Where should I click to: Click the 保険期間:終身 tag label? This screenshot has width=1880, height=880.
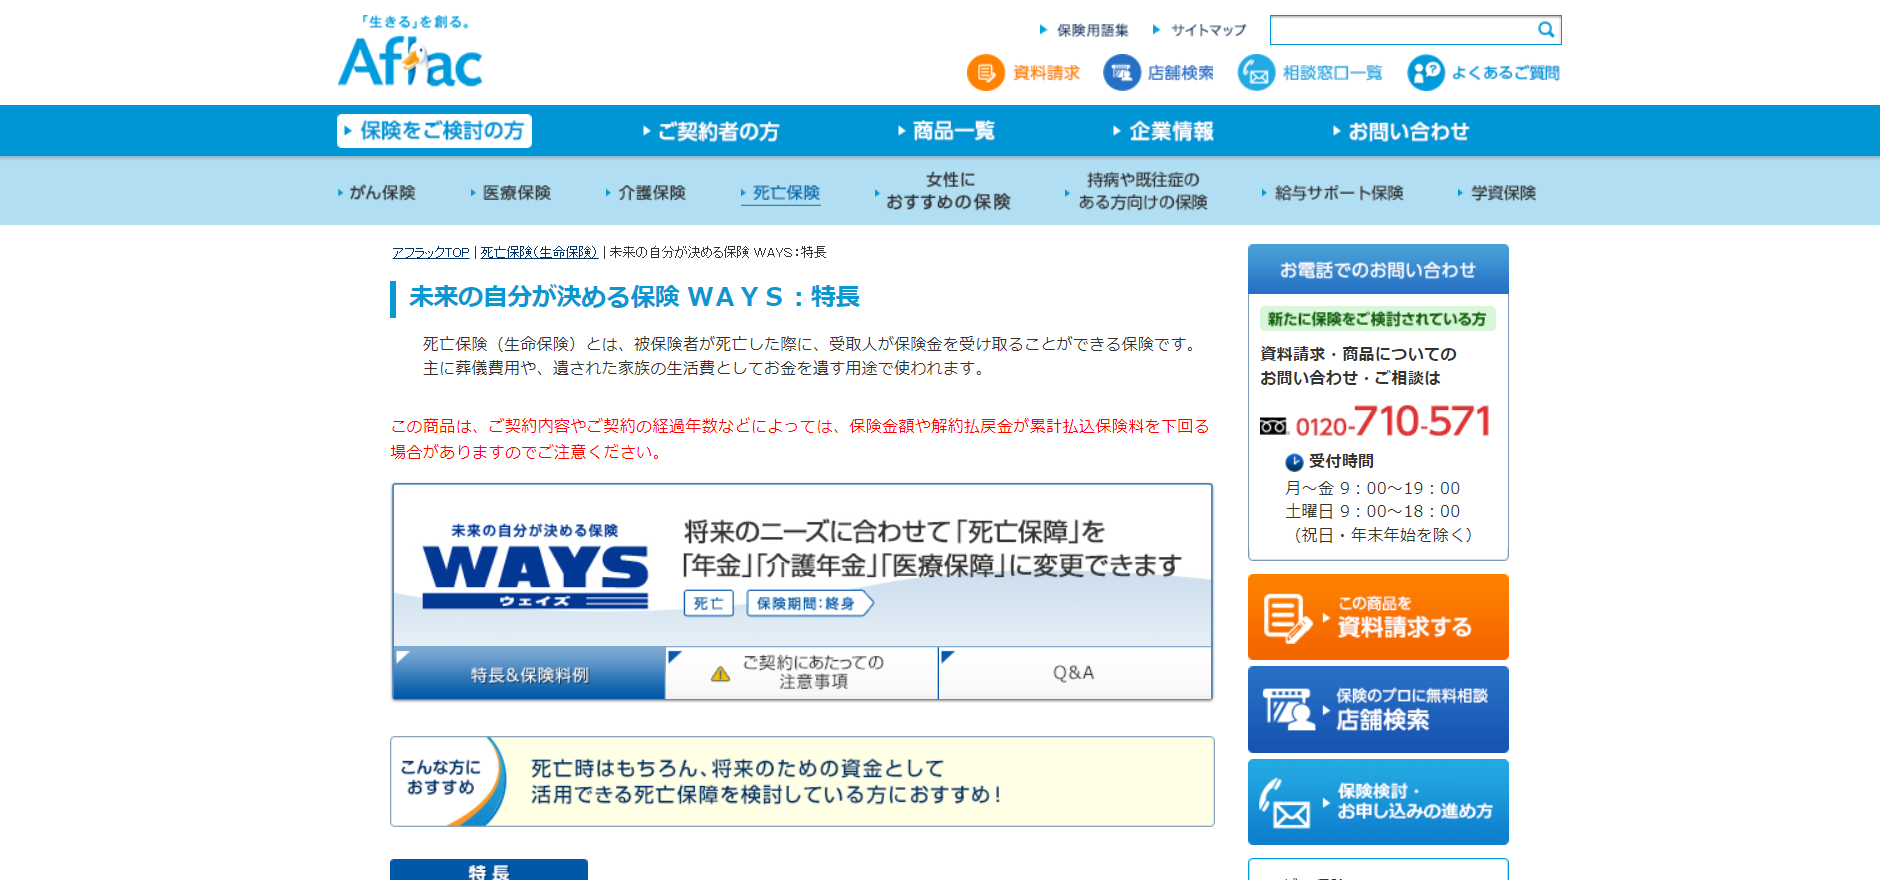(x=810, y=603)
